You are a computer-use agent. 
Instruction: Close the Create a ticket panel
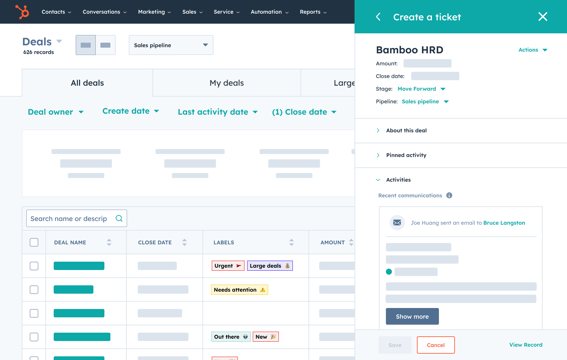[542, 17]
